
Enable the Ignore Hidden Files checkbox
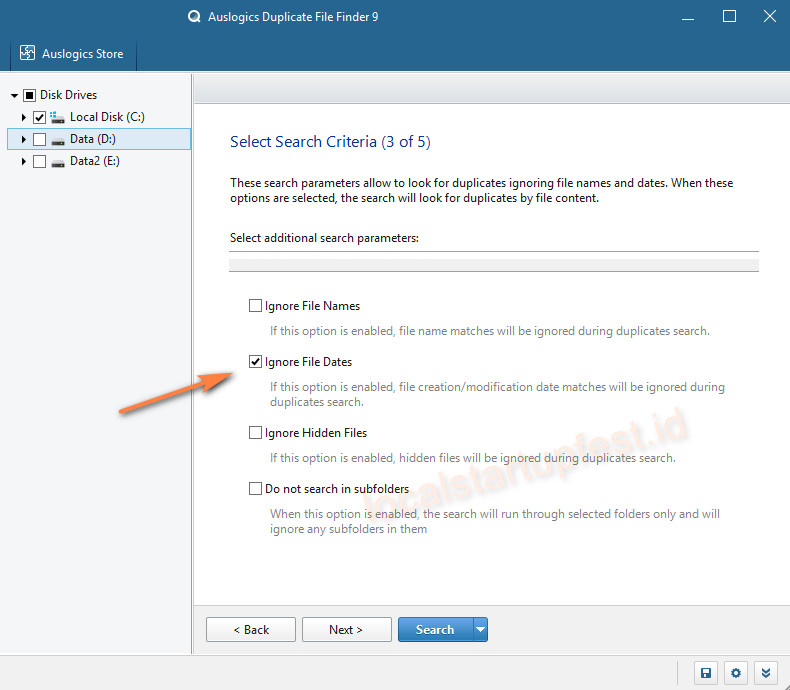click(255, 433)
